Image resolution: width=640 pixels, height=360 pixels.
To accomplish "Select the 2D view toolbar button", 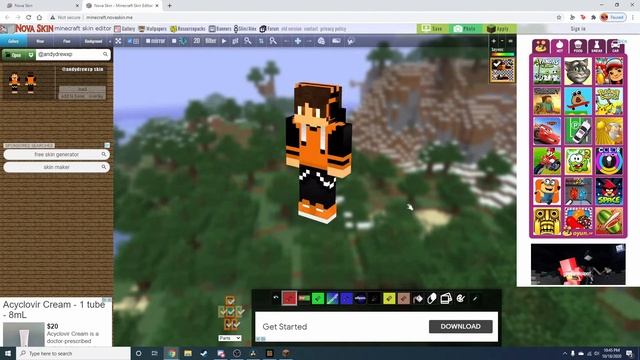I will 197,41.
